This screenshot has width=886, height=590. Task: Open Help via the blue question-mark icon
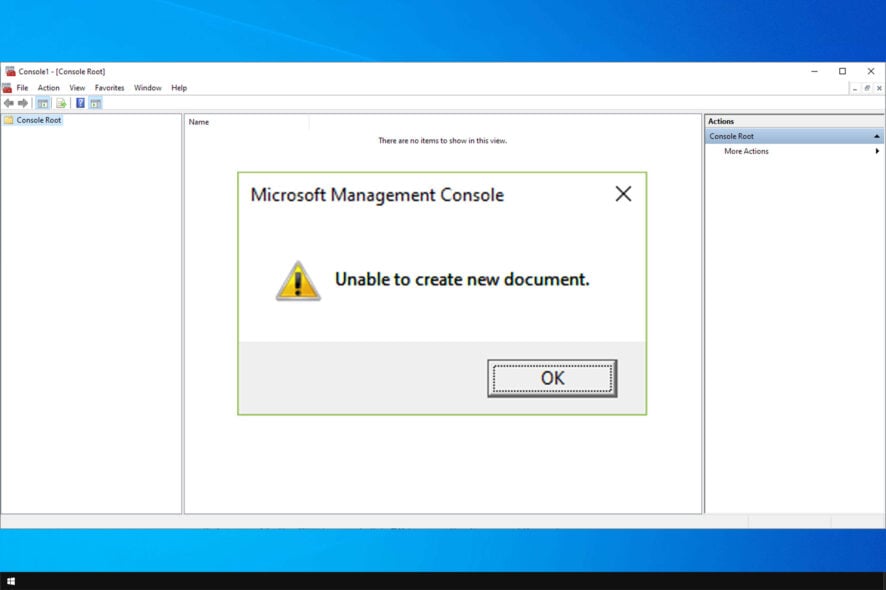[80, 103]
